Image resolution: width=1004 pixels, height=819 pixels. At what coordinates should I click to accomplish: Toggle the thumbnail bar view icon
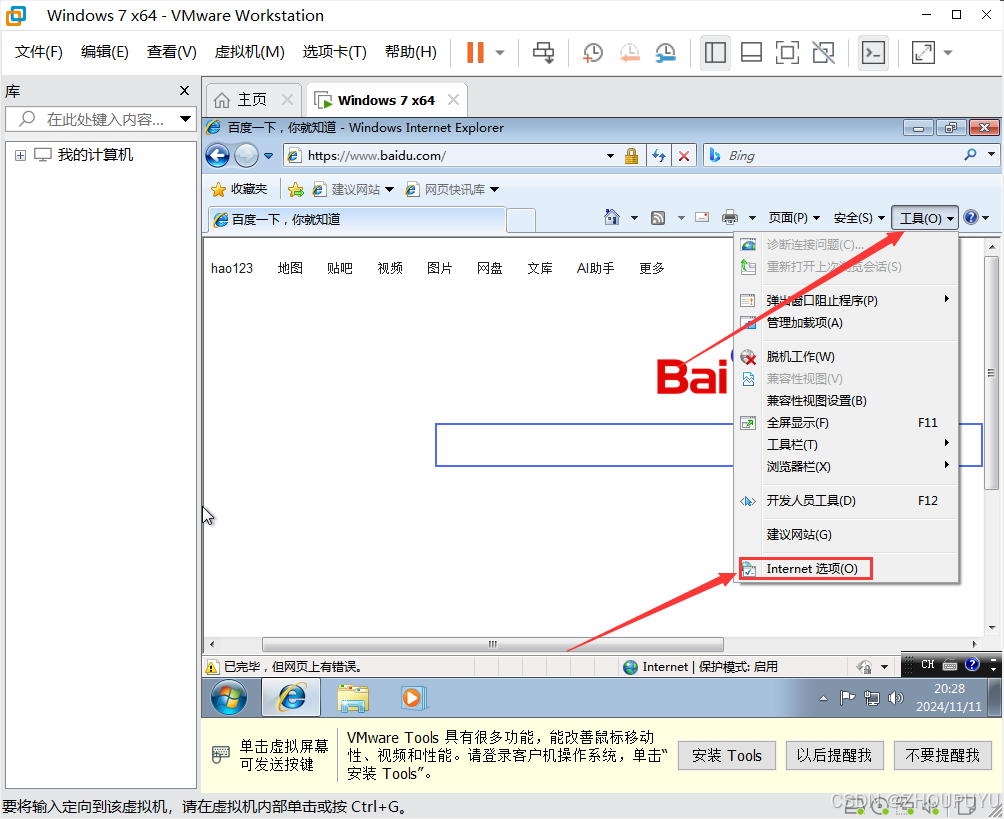click(751, 53)
